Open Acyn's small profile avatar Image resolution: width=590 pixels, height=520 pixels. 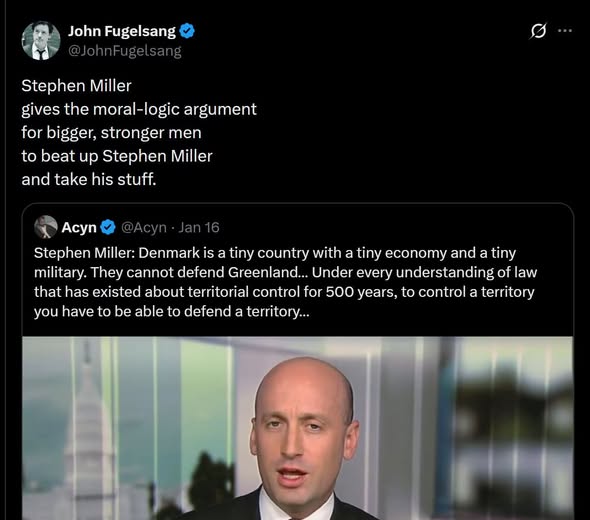pos(46,227)
